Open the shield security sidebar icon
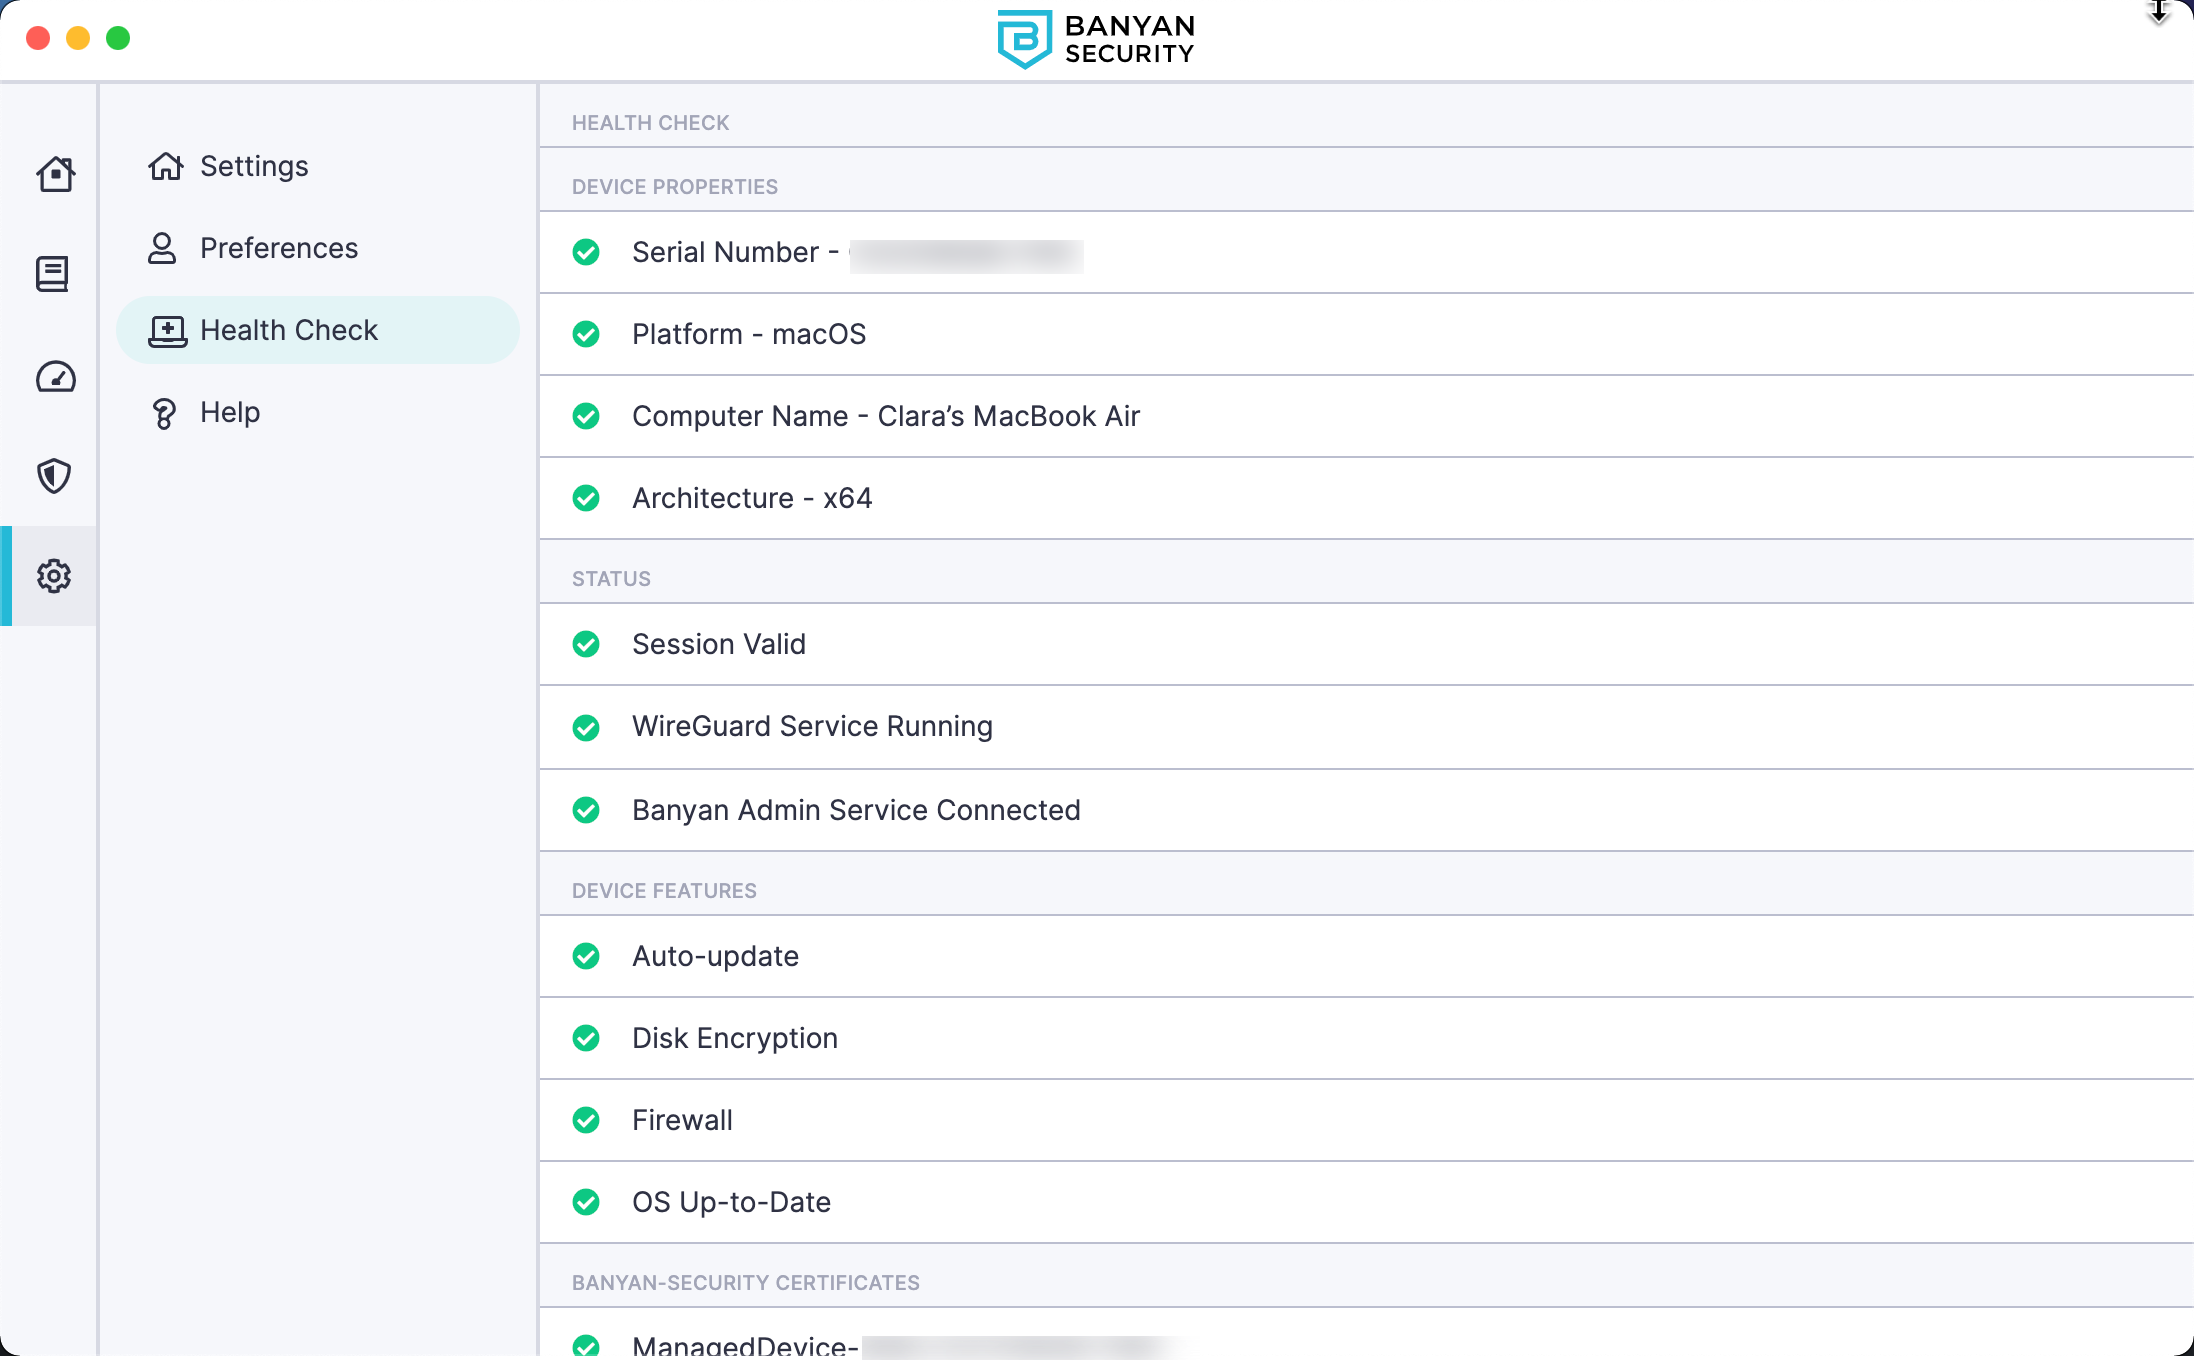2196x1360 pixels. (54, 476)
